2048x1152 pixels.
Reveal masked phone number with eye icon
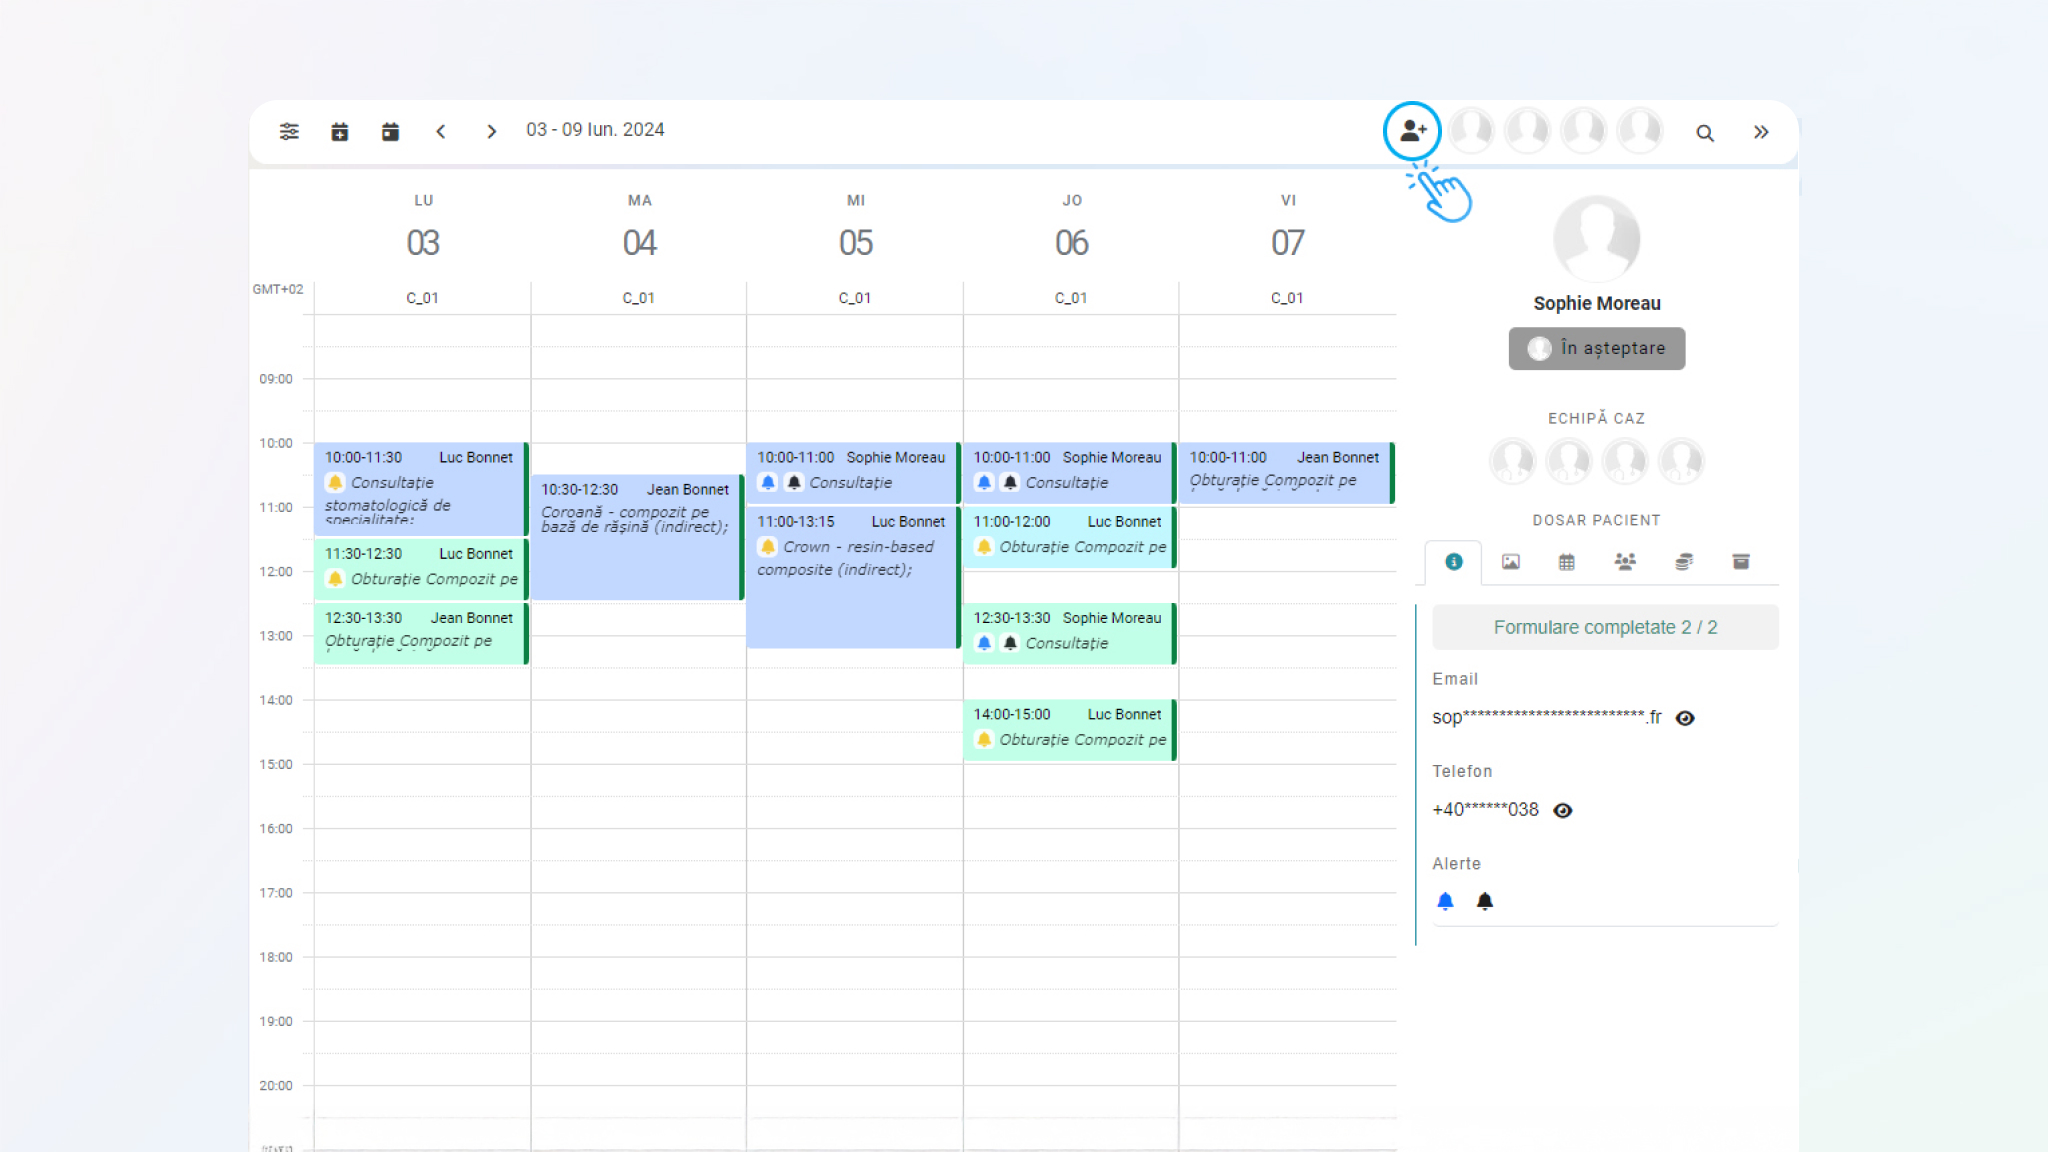(1563, 810)
